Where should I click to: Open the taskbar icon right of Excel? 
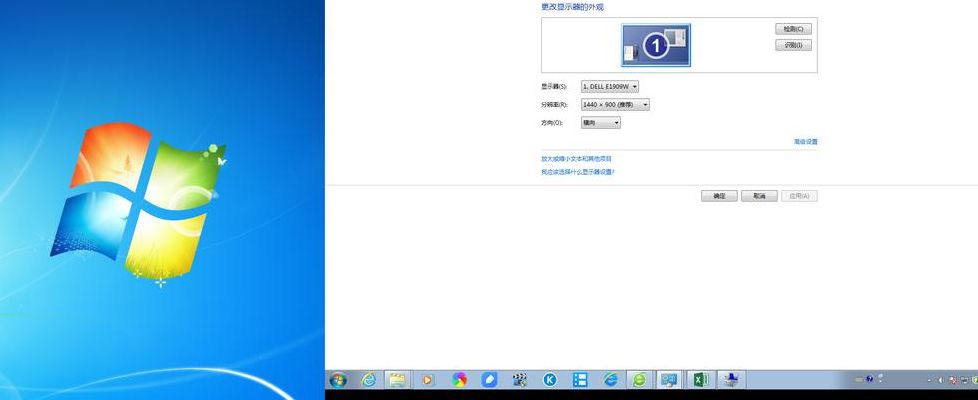731,379
